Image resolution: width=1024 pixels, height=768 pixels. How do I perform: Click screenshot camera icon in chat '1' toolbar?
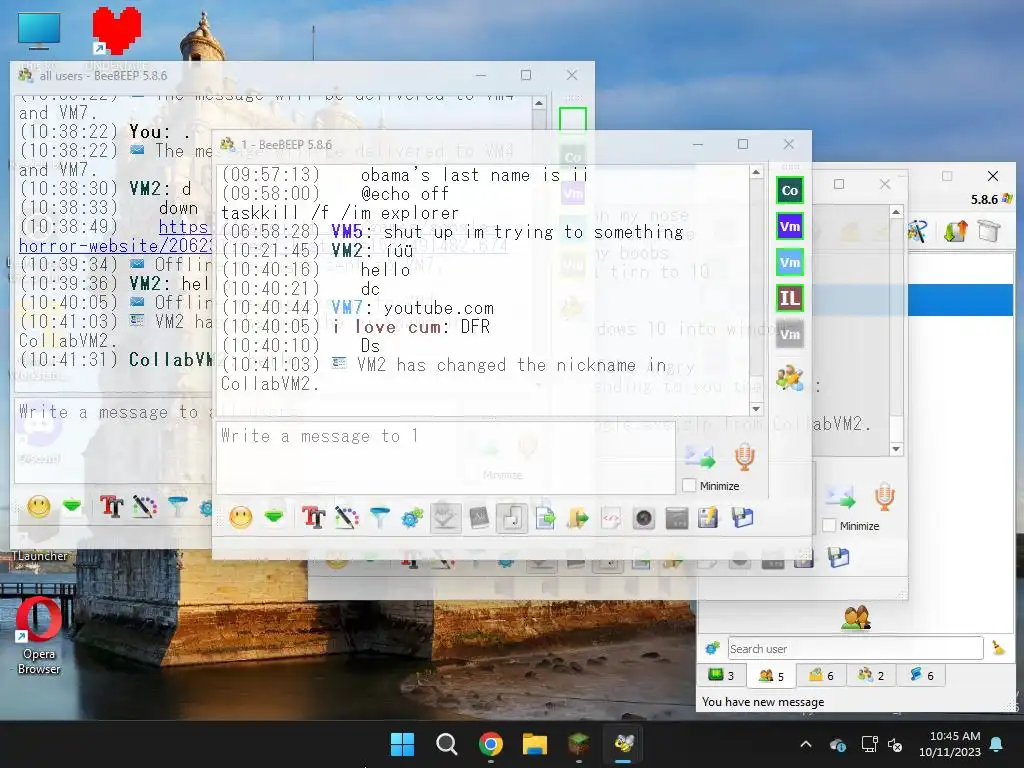tap(643, 518)
